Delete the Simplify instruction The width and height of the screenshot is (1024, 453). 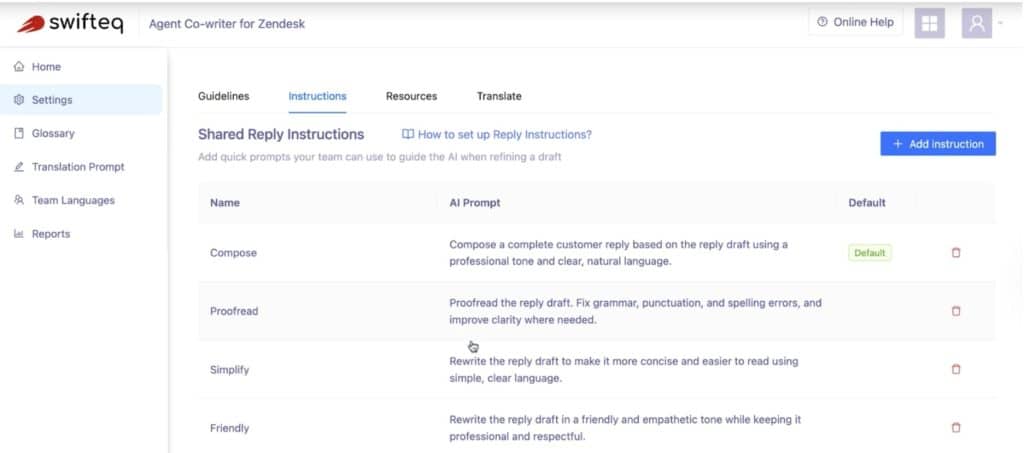pos(956,369)
